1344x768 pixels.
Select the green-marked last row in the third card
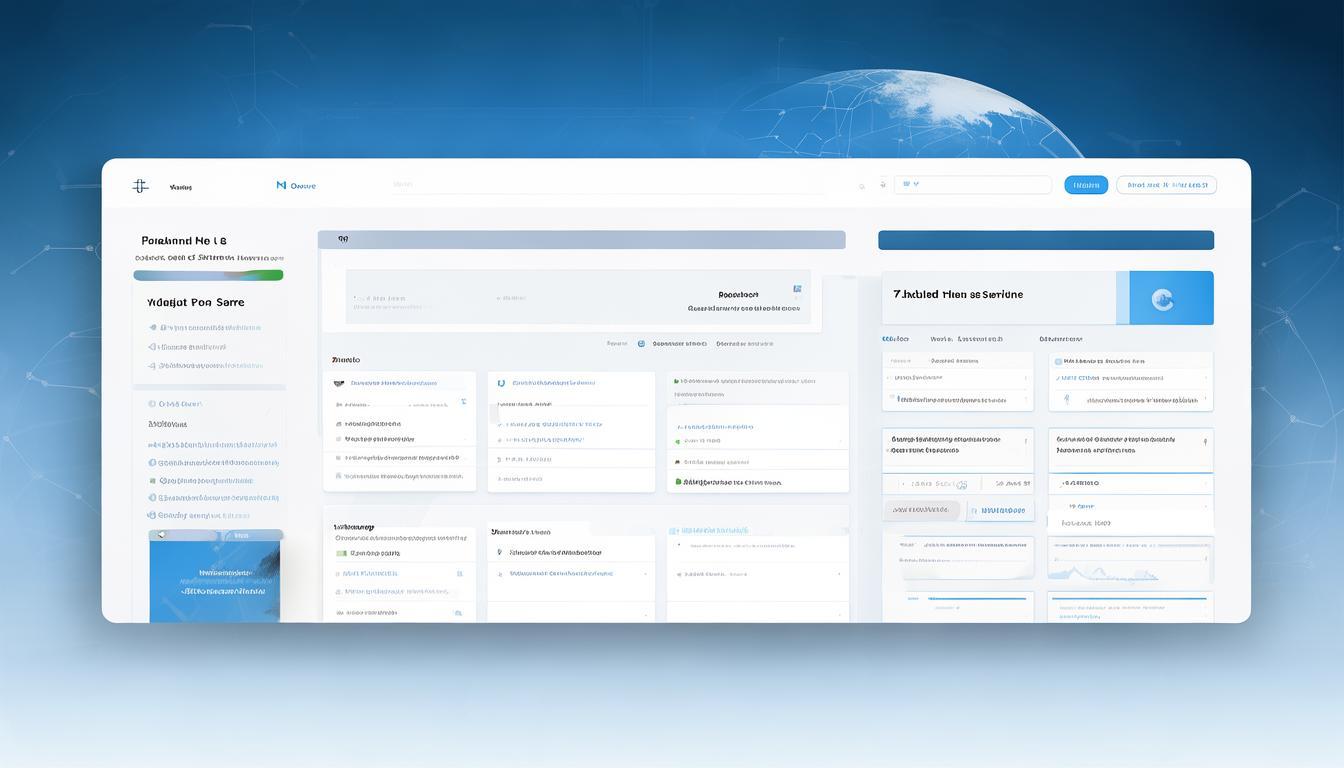[730, 482]
